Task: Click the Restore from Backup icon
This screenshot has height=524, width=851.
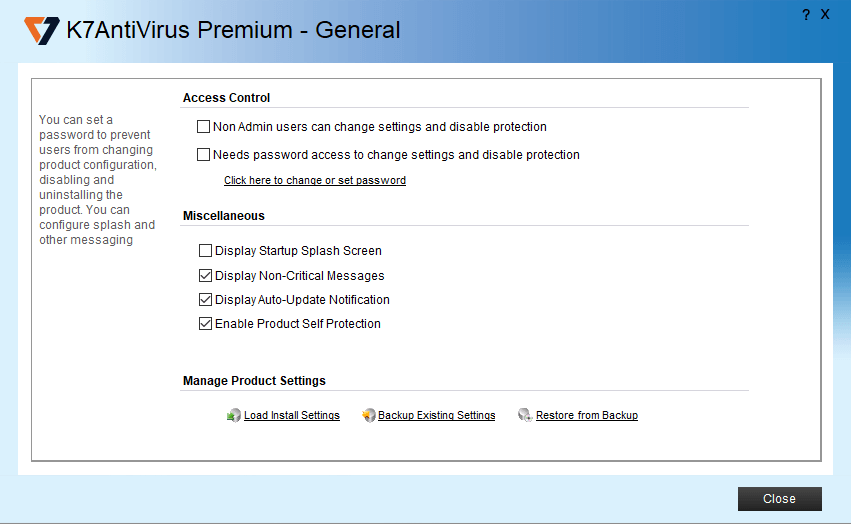Action: [525, 416]
